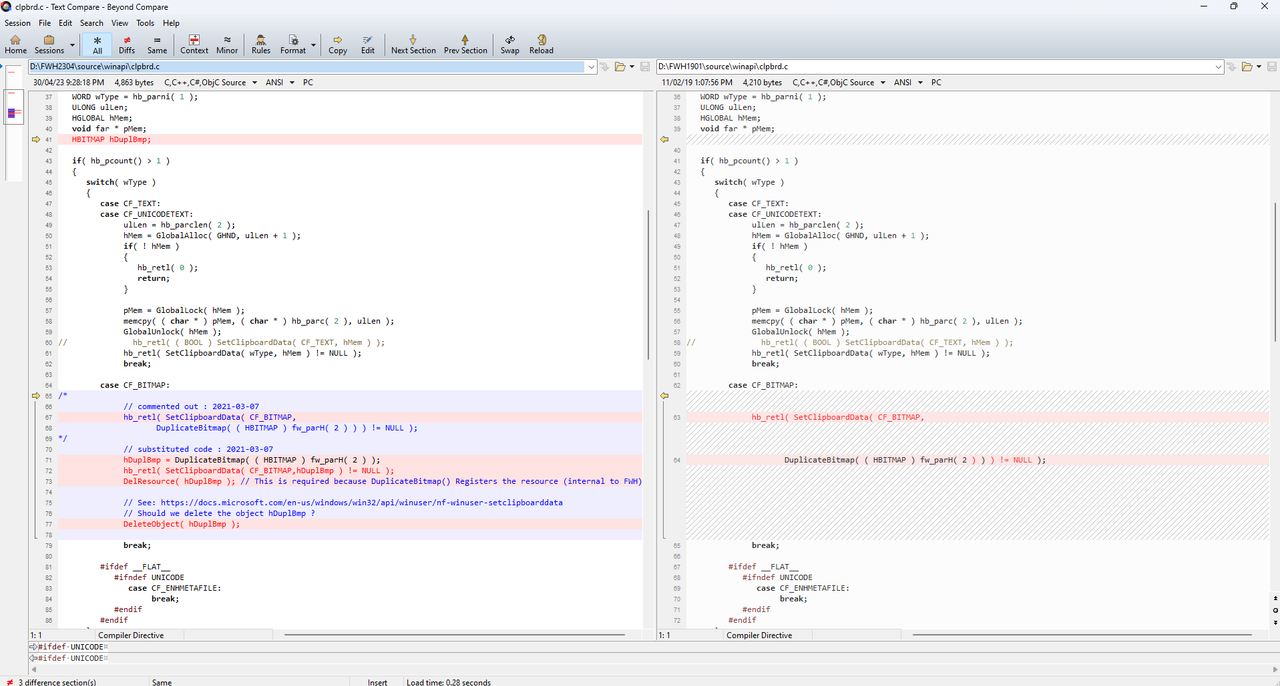Open the Rules settings
Screen dimensions: 1280x686
click(261, 44)
